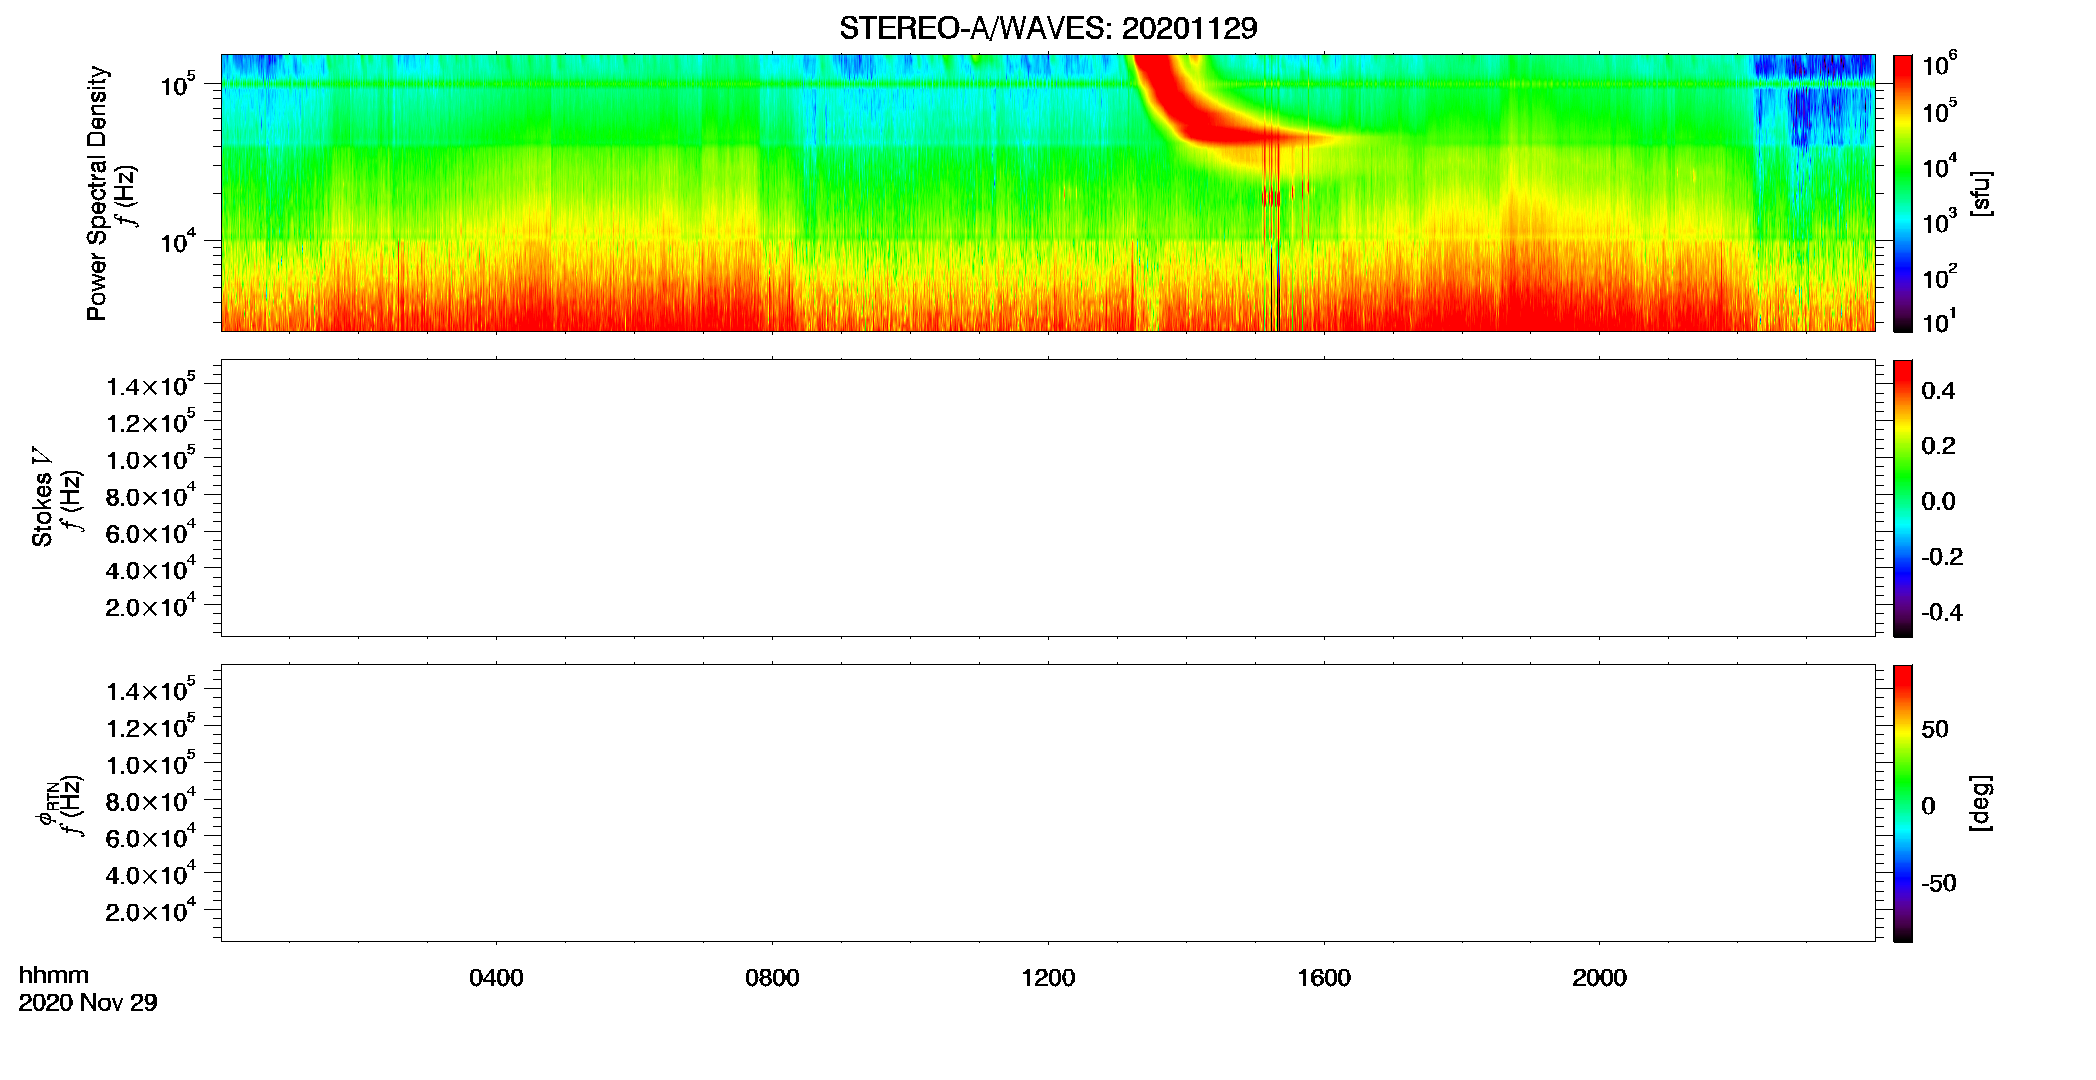Click the plot title STEREO-A/WAVES: 20201129
Screen dimensions: 2096x1080
pos(1048,28)
